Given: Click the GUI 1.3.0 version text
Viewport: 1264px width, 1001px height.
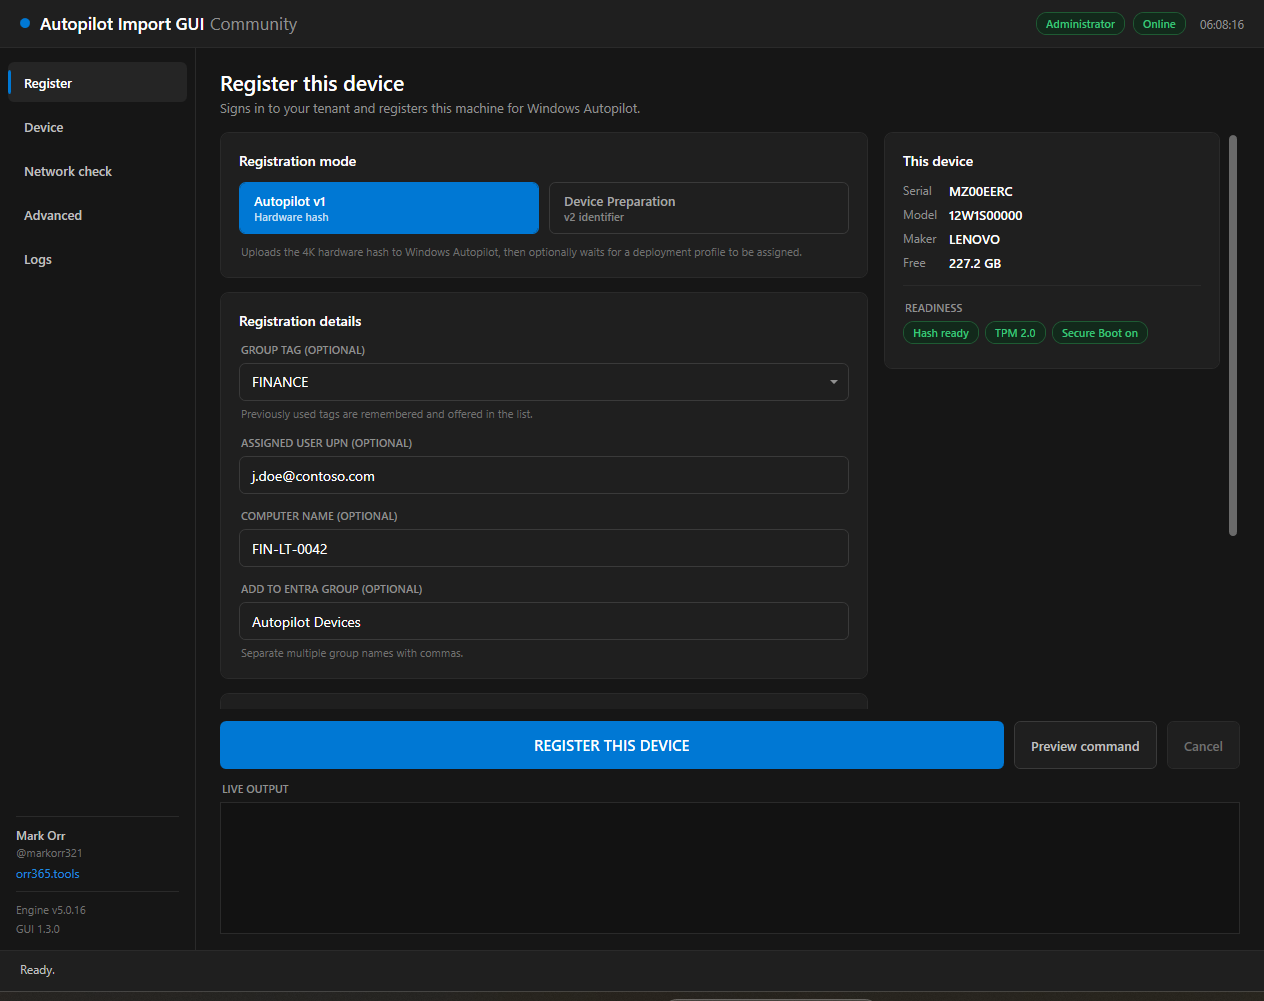Looking at the screenshot, I should [x=38, y=929].
